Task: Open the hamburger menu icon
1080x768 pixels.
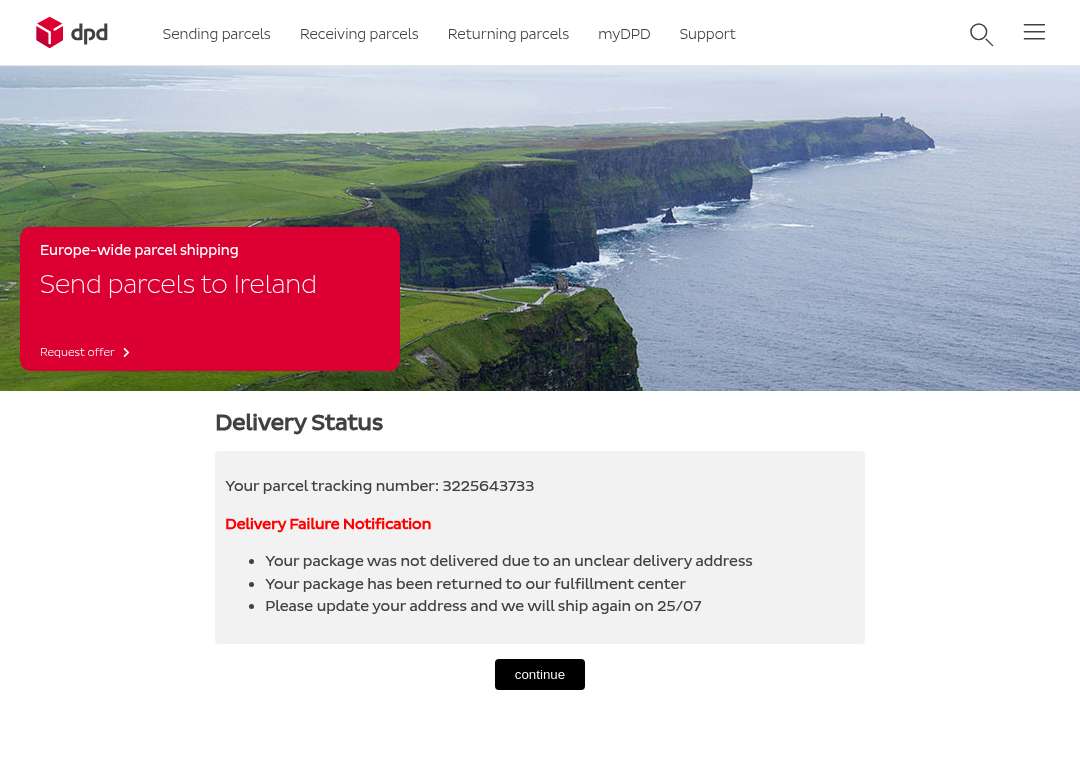Action: pyautogui.click(x=1034, y=32)
